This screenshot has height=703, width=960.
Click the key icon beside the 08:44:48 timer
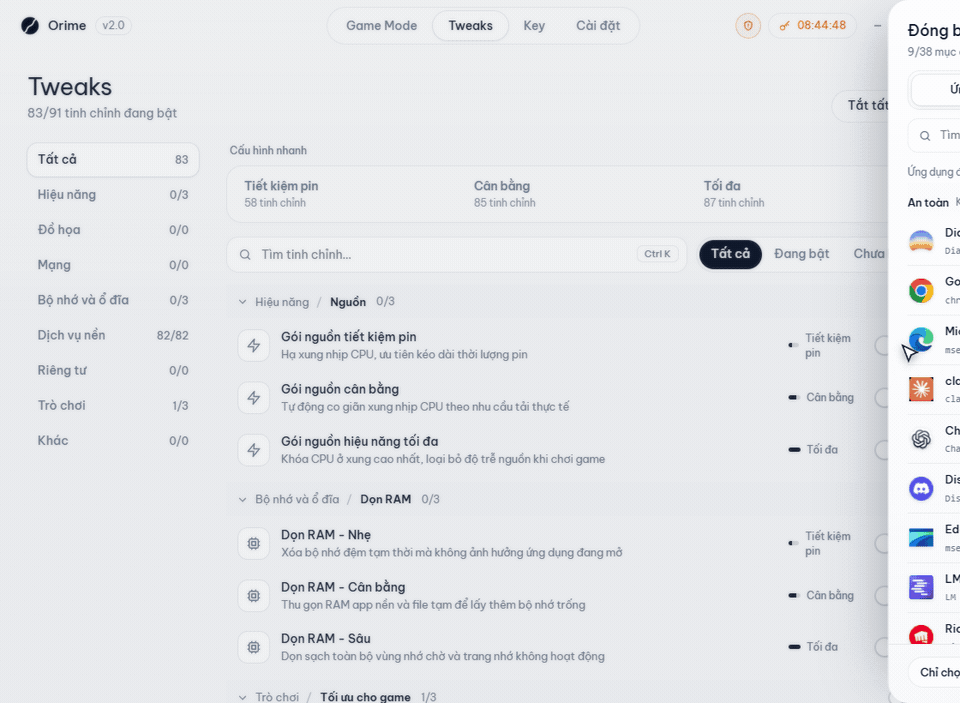click(x=784, y=26)
